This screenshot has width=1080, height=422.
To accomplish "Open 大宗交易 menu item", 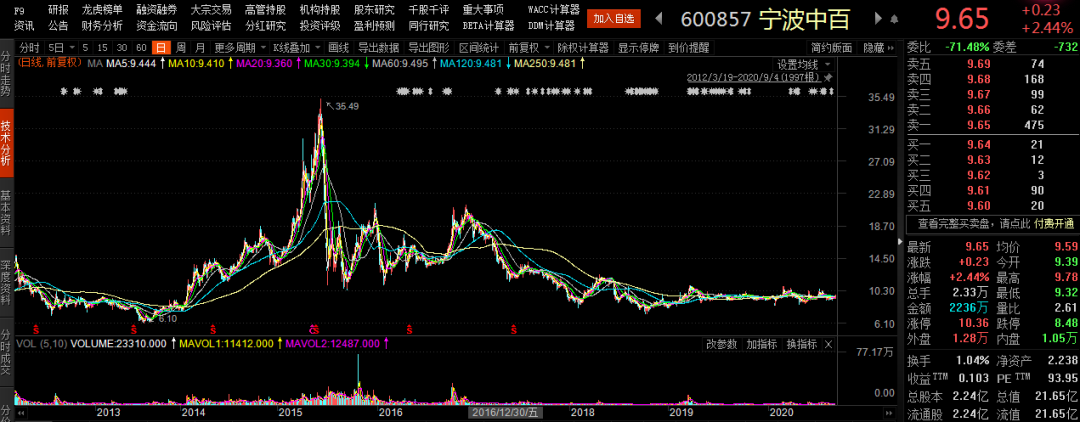I will [x=211, y=10].
